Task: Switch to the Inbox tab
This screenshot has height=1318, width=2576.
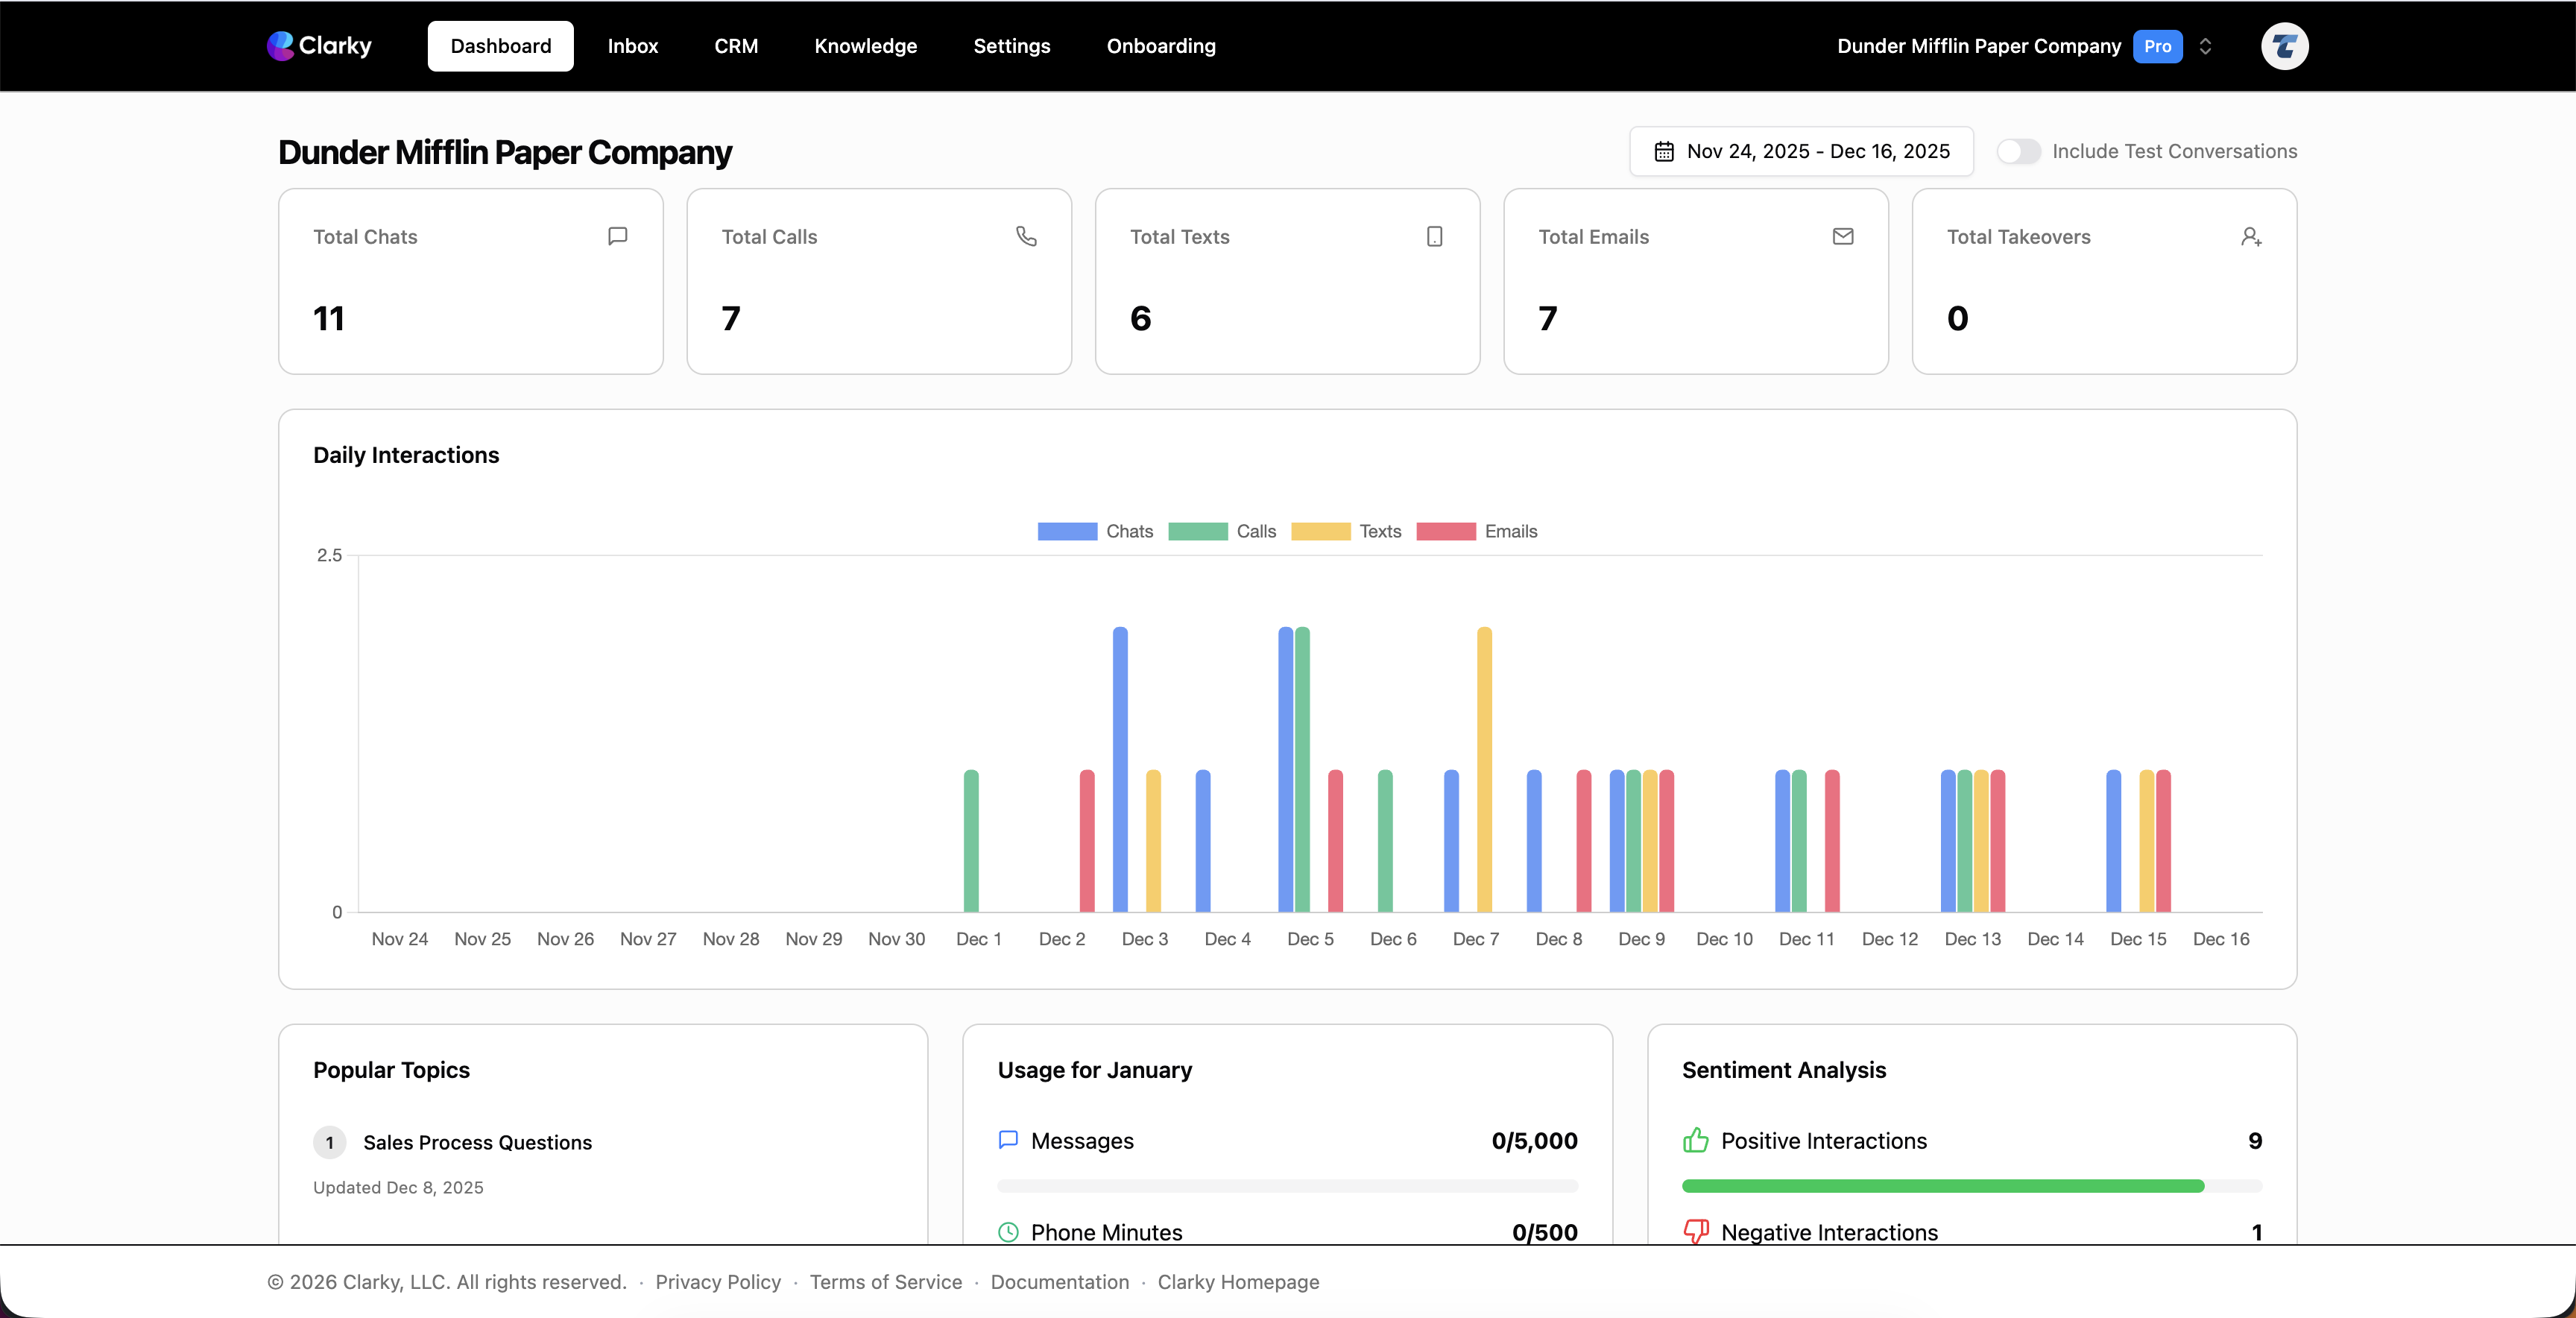Action: tap(632, 46)
